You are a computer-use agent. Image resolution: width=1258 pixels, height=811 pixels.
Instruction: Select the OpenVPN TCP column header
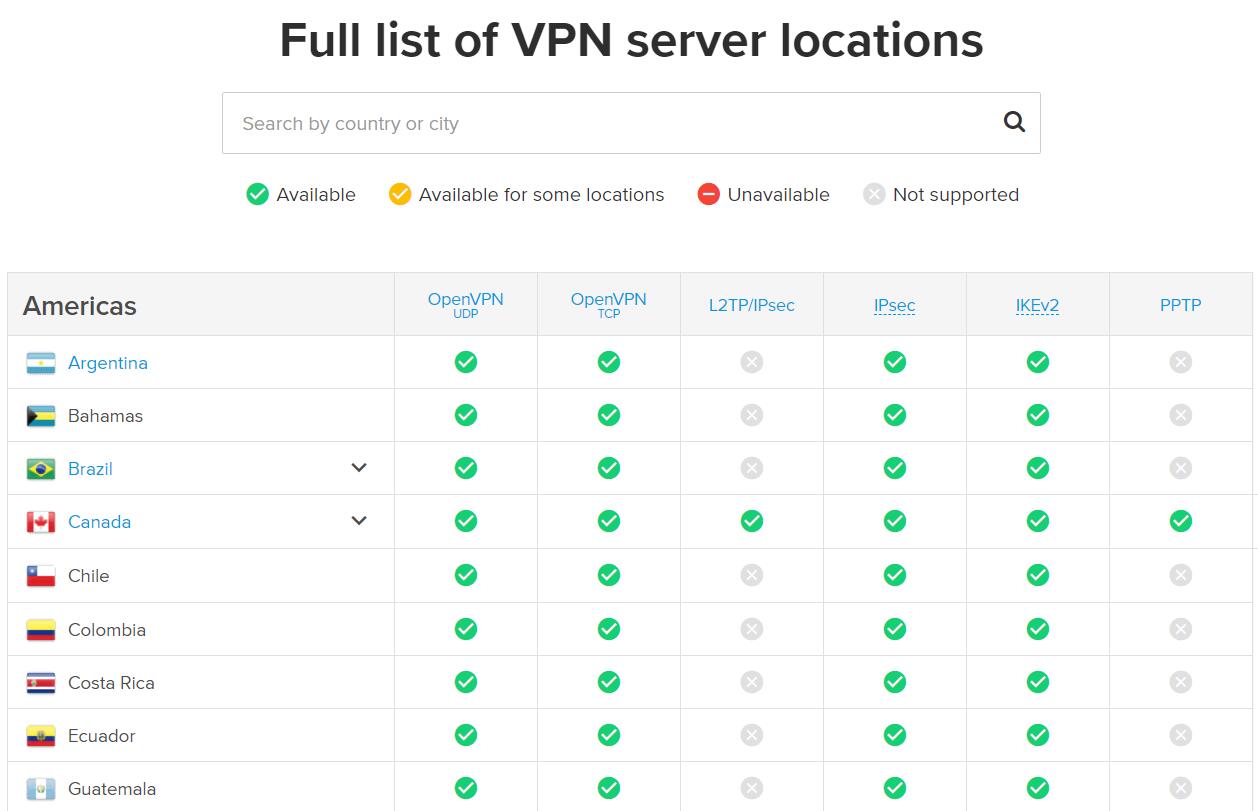point(608,304)
